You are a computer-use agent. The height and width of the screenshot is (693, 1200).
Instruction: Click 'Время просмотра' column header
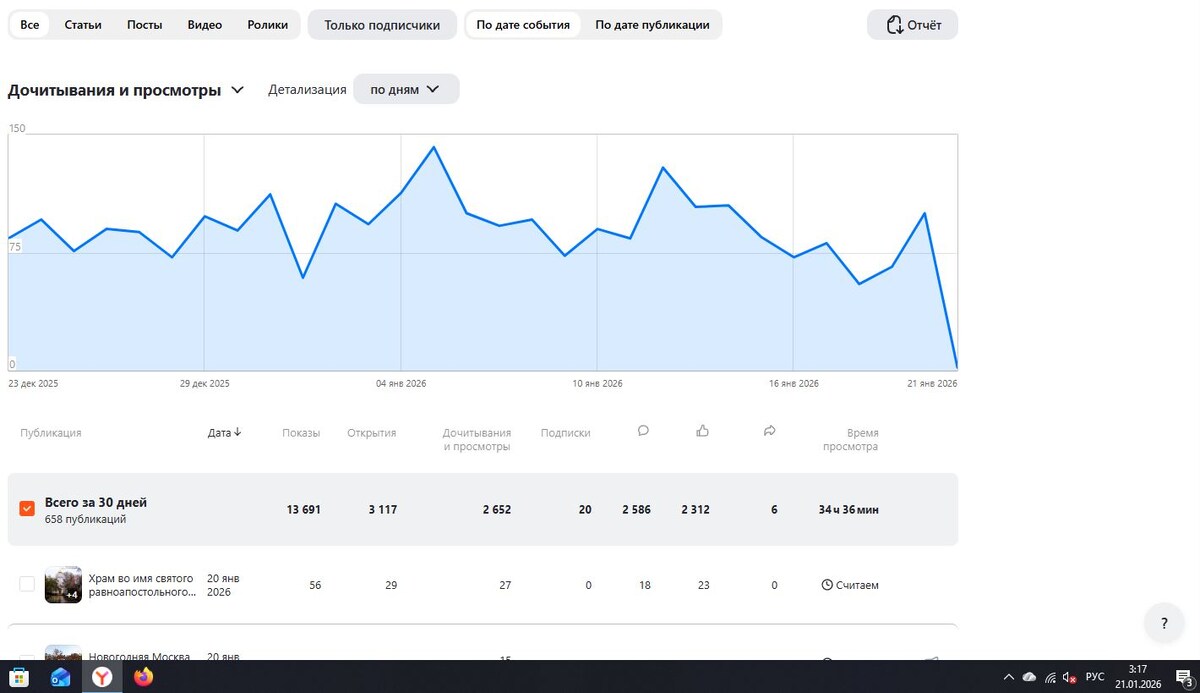(851, 440)
